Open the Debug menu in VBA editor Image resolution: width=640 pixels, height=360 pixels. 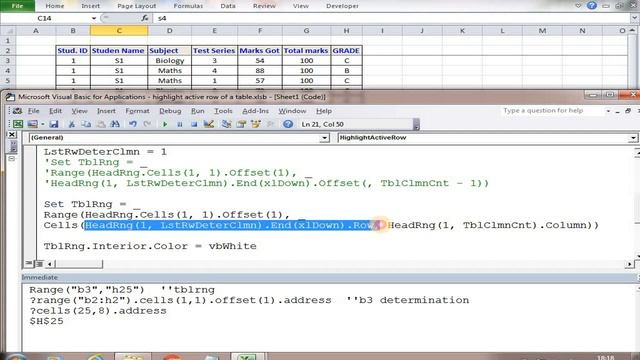pyautogui.click(x=170, y=111)
